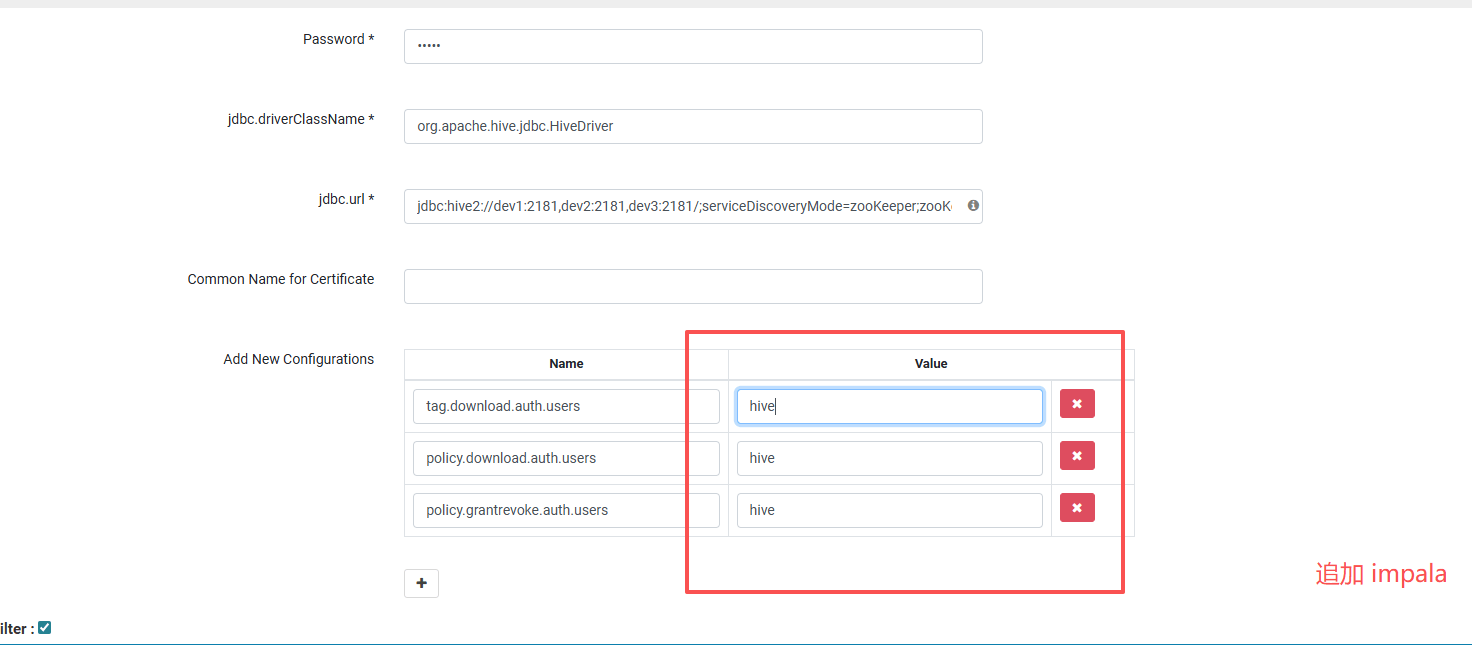Click the red 追加 impala annotation text
Image resolution: width=1472 pixels, height=661 pixels.
pyautogui.click(x=1380, y=574)
